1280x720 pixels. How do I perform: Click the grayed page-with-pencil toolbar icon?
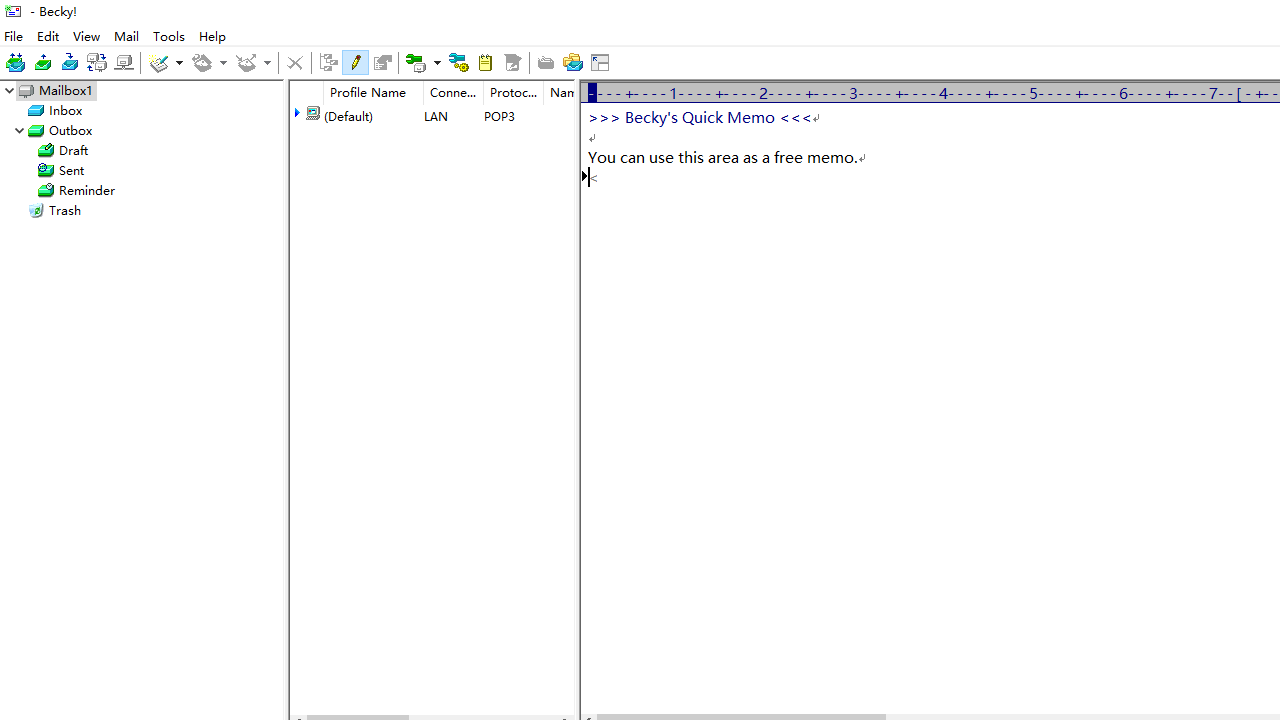click(513, 63)
